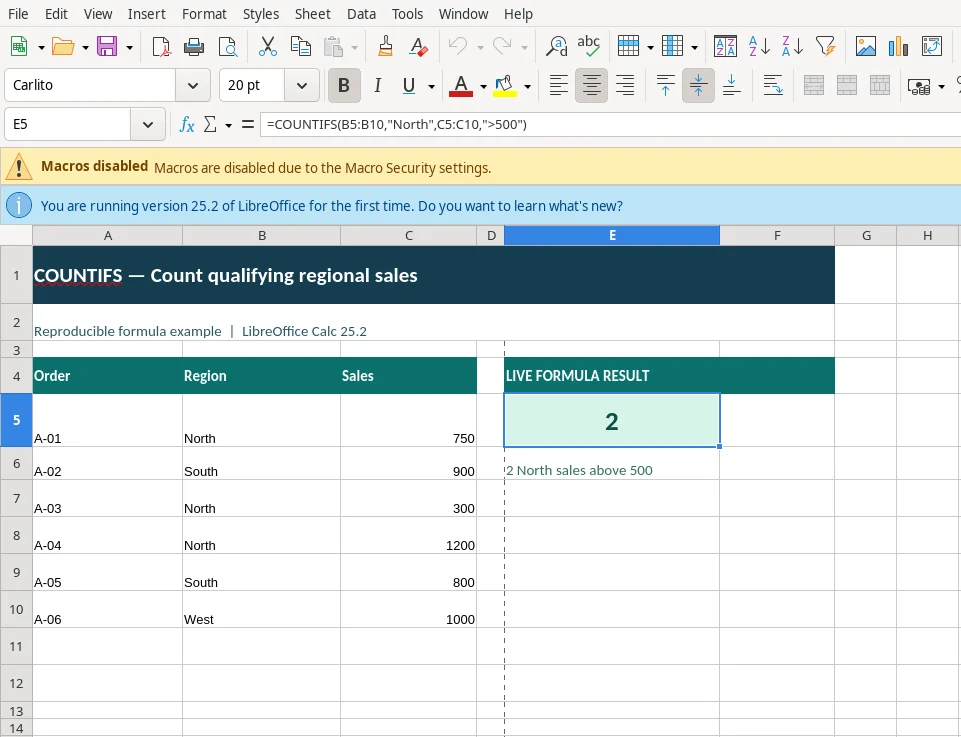Click the Print icon
Viewport: 961px width, 737px height.
194,47
